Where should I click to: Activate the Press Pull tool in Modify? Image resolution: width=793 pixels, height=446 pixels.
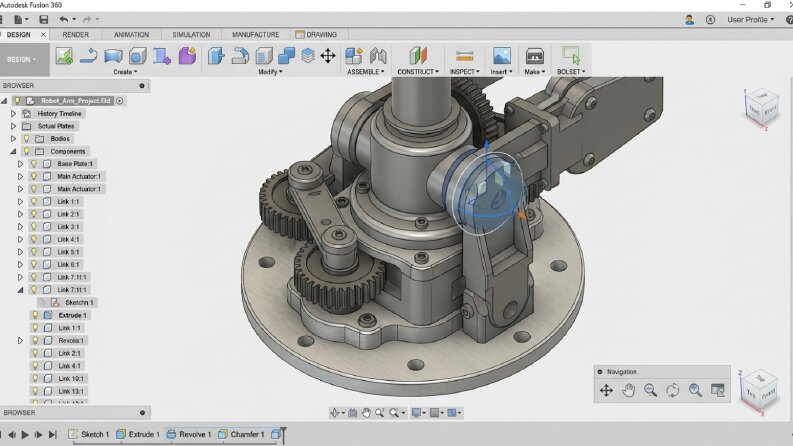click(216, 56)
